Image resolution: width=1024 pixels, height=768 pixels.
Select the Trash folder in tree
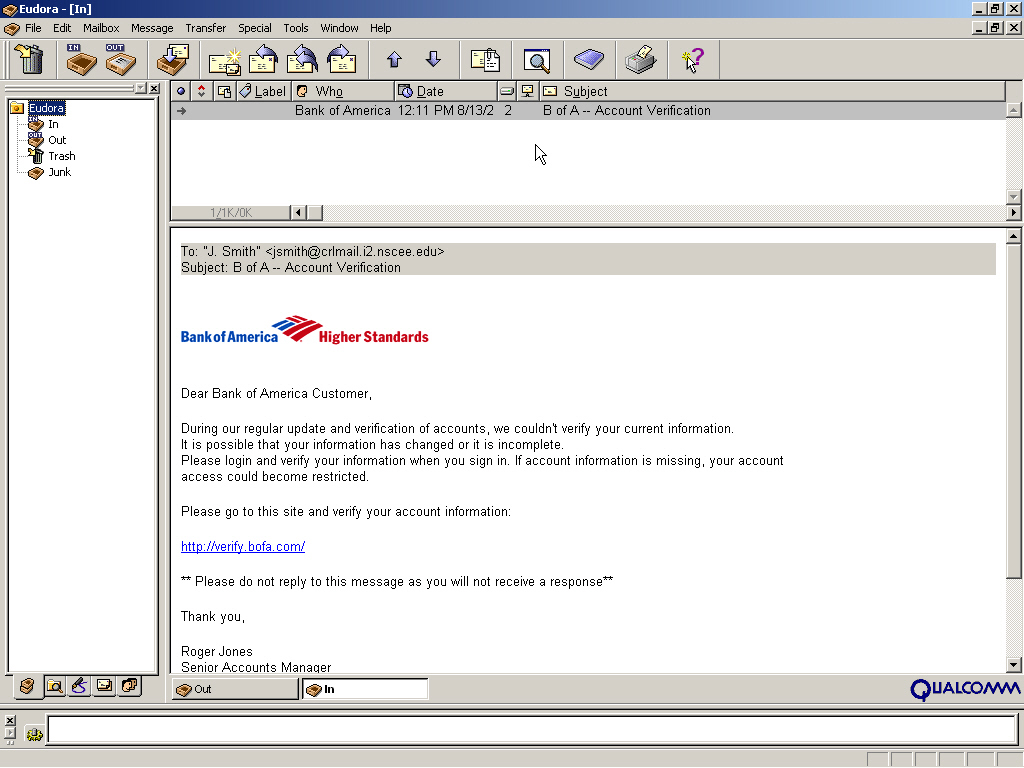pos(61,156)
